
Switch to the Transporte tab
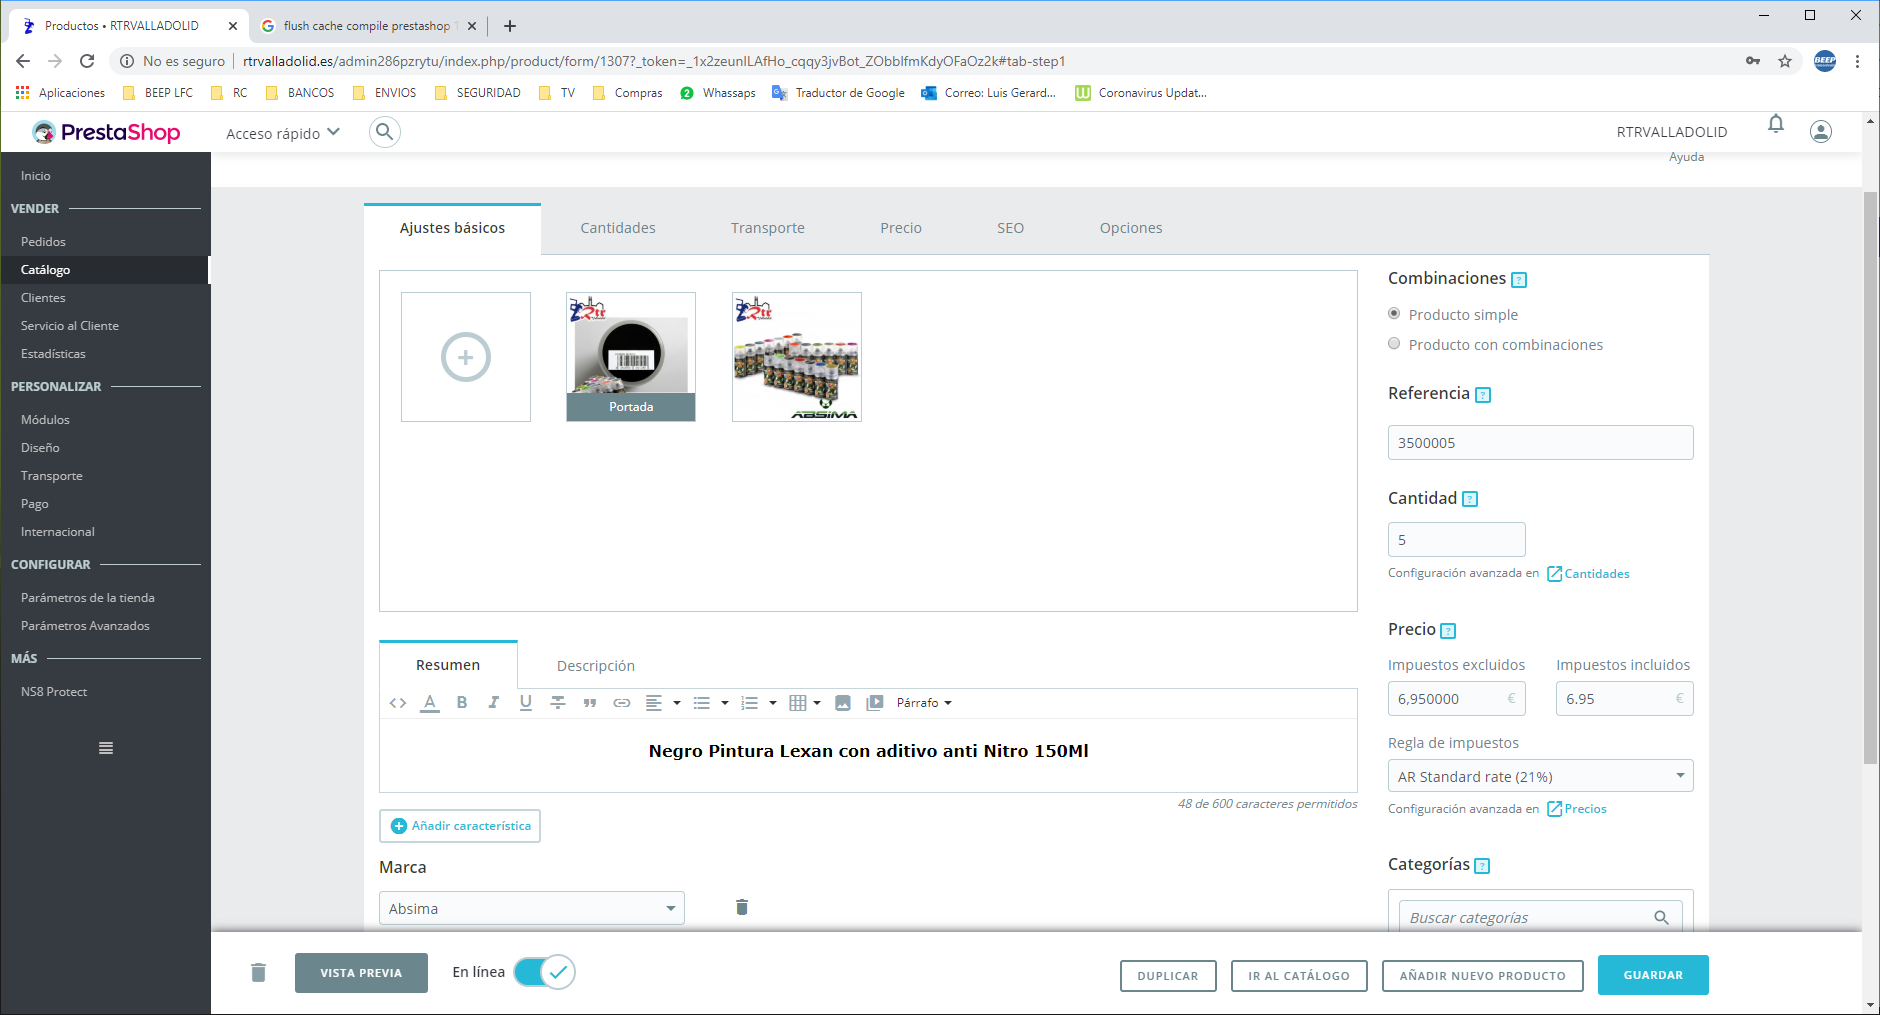[768, 228]
